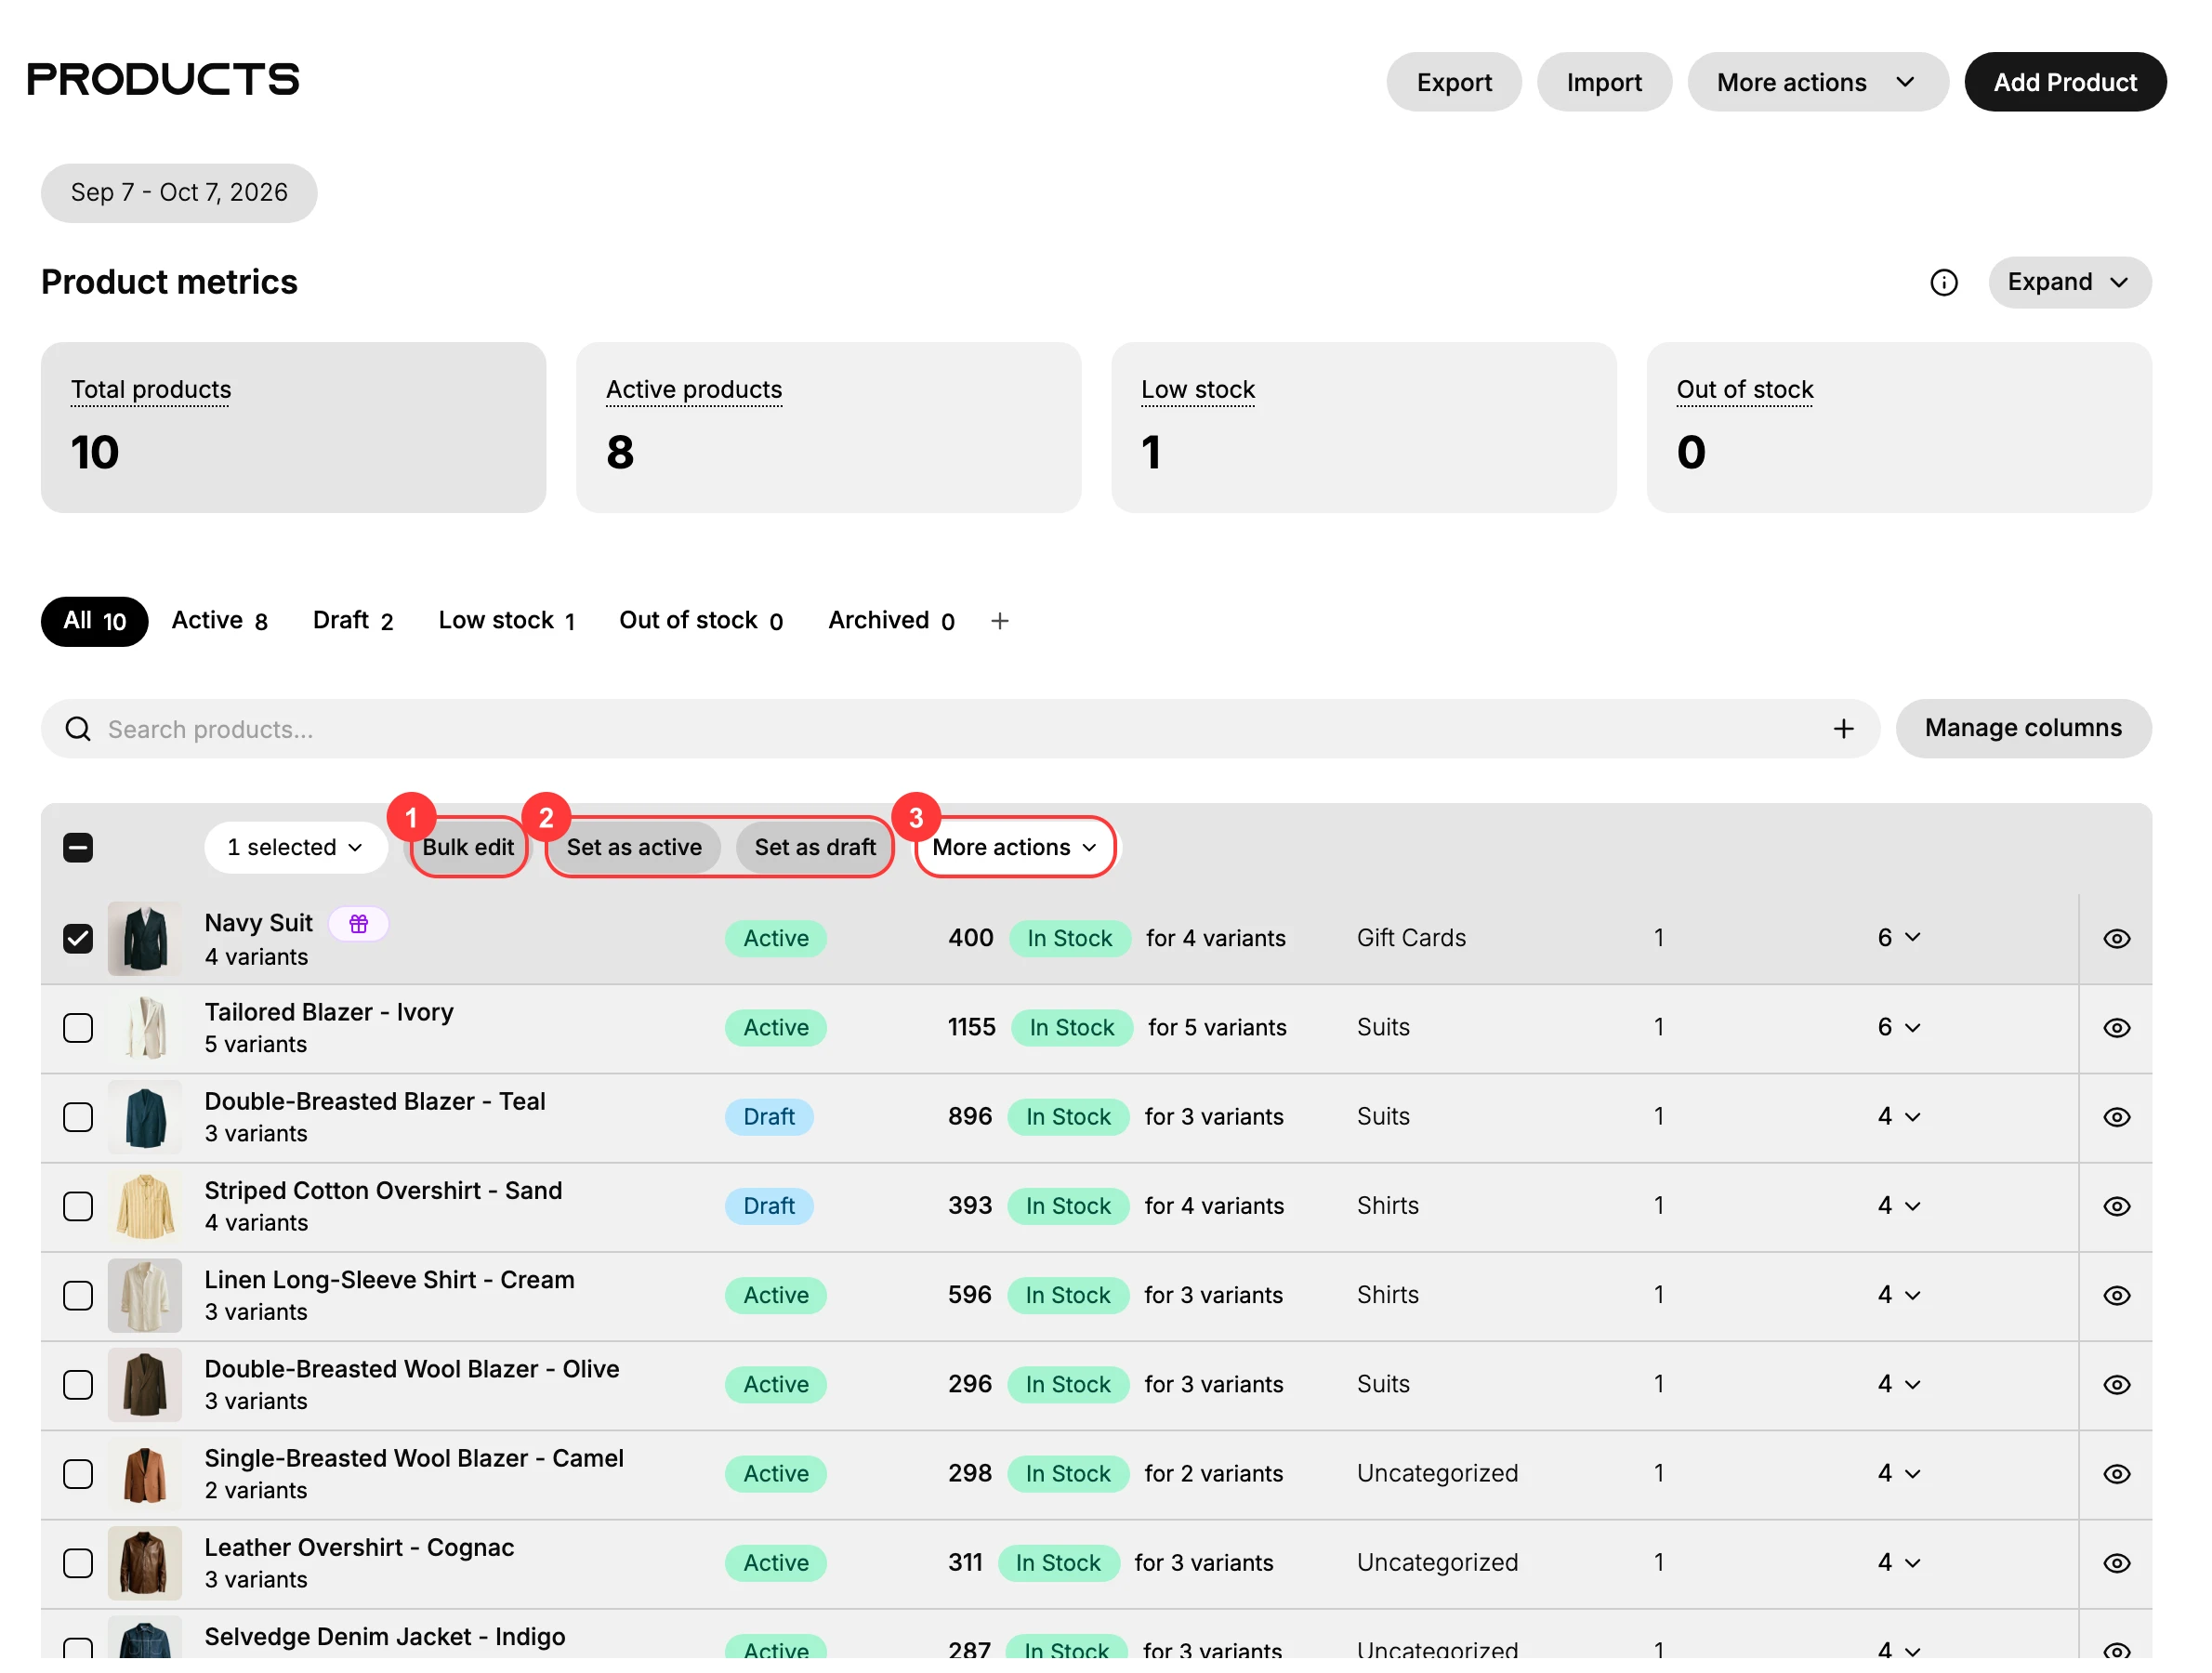Screen dimensions: 2212x1673
Task: Switch to the Active 8 tab
Action: [x=220, y=621]
